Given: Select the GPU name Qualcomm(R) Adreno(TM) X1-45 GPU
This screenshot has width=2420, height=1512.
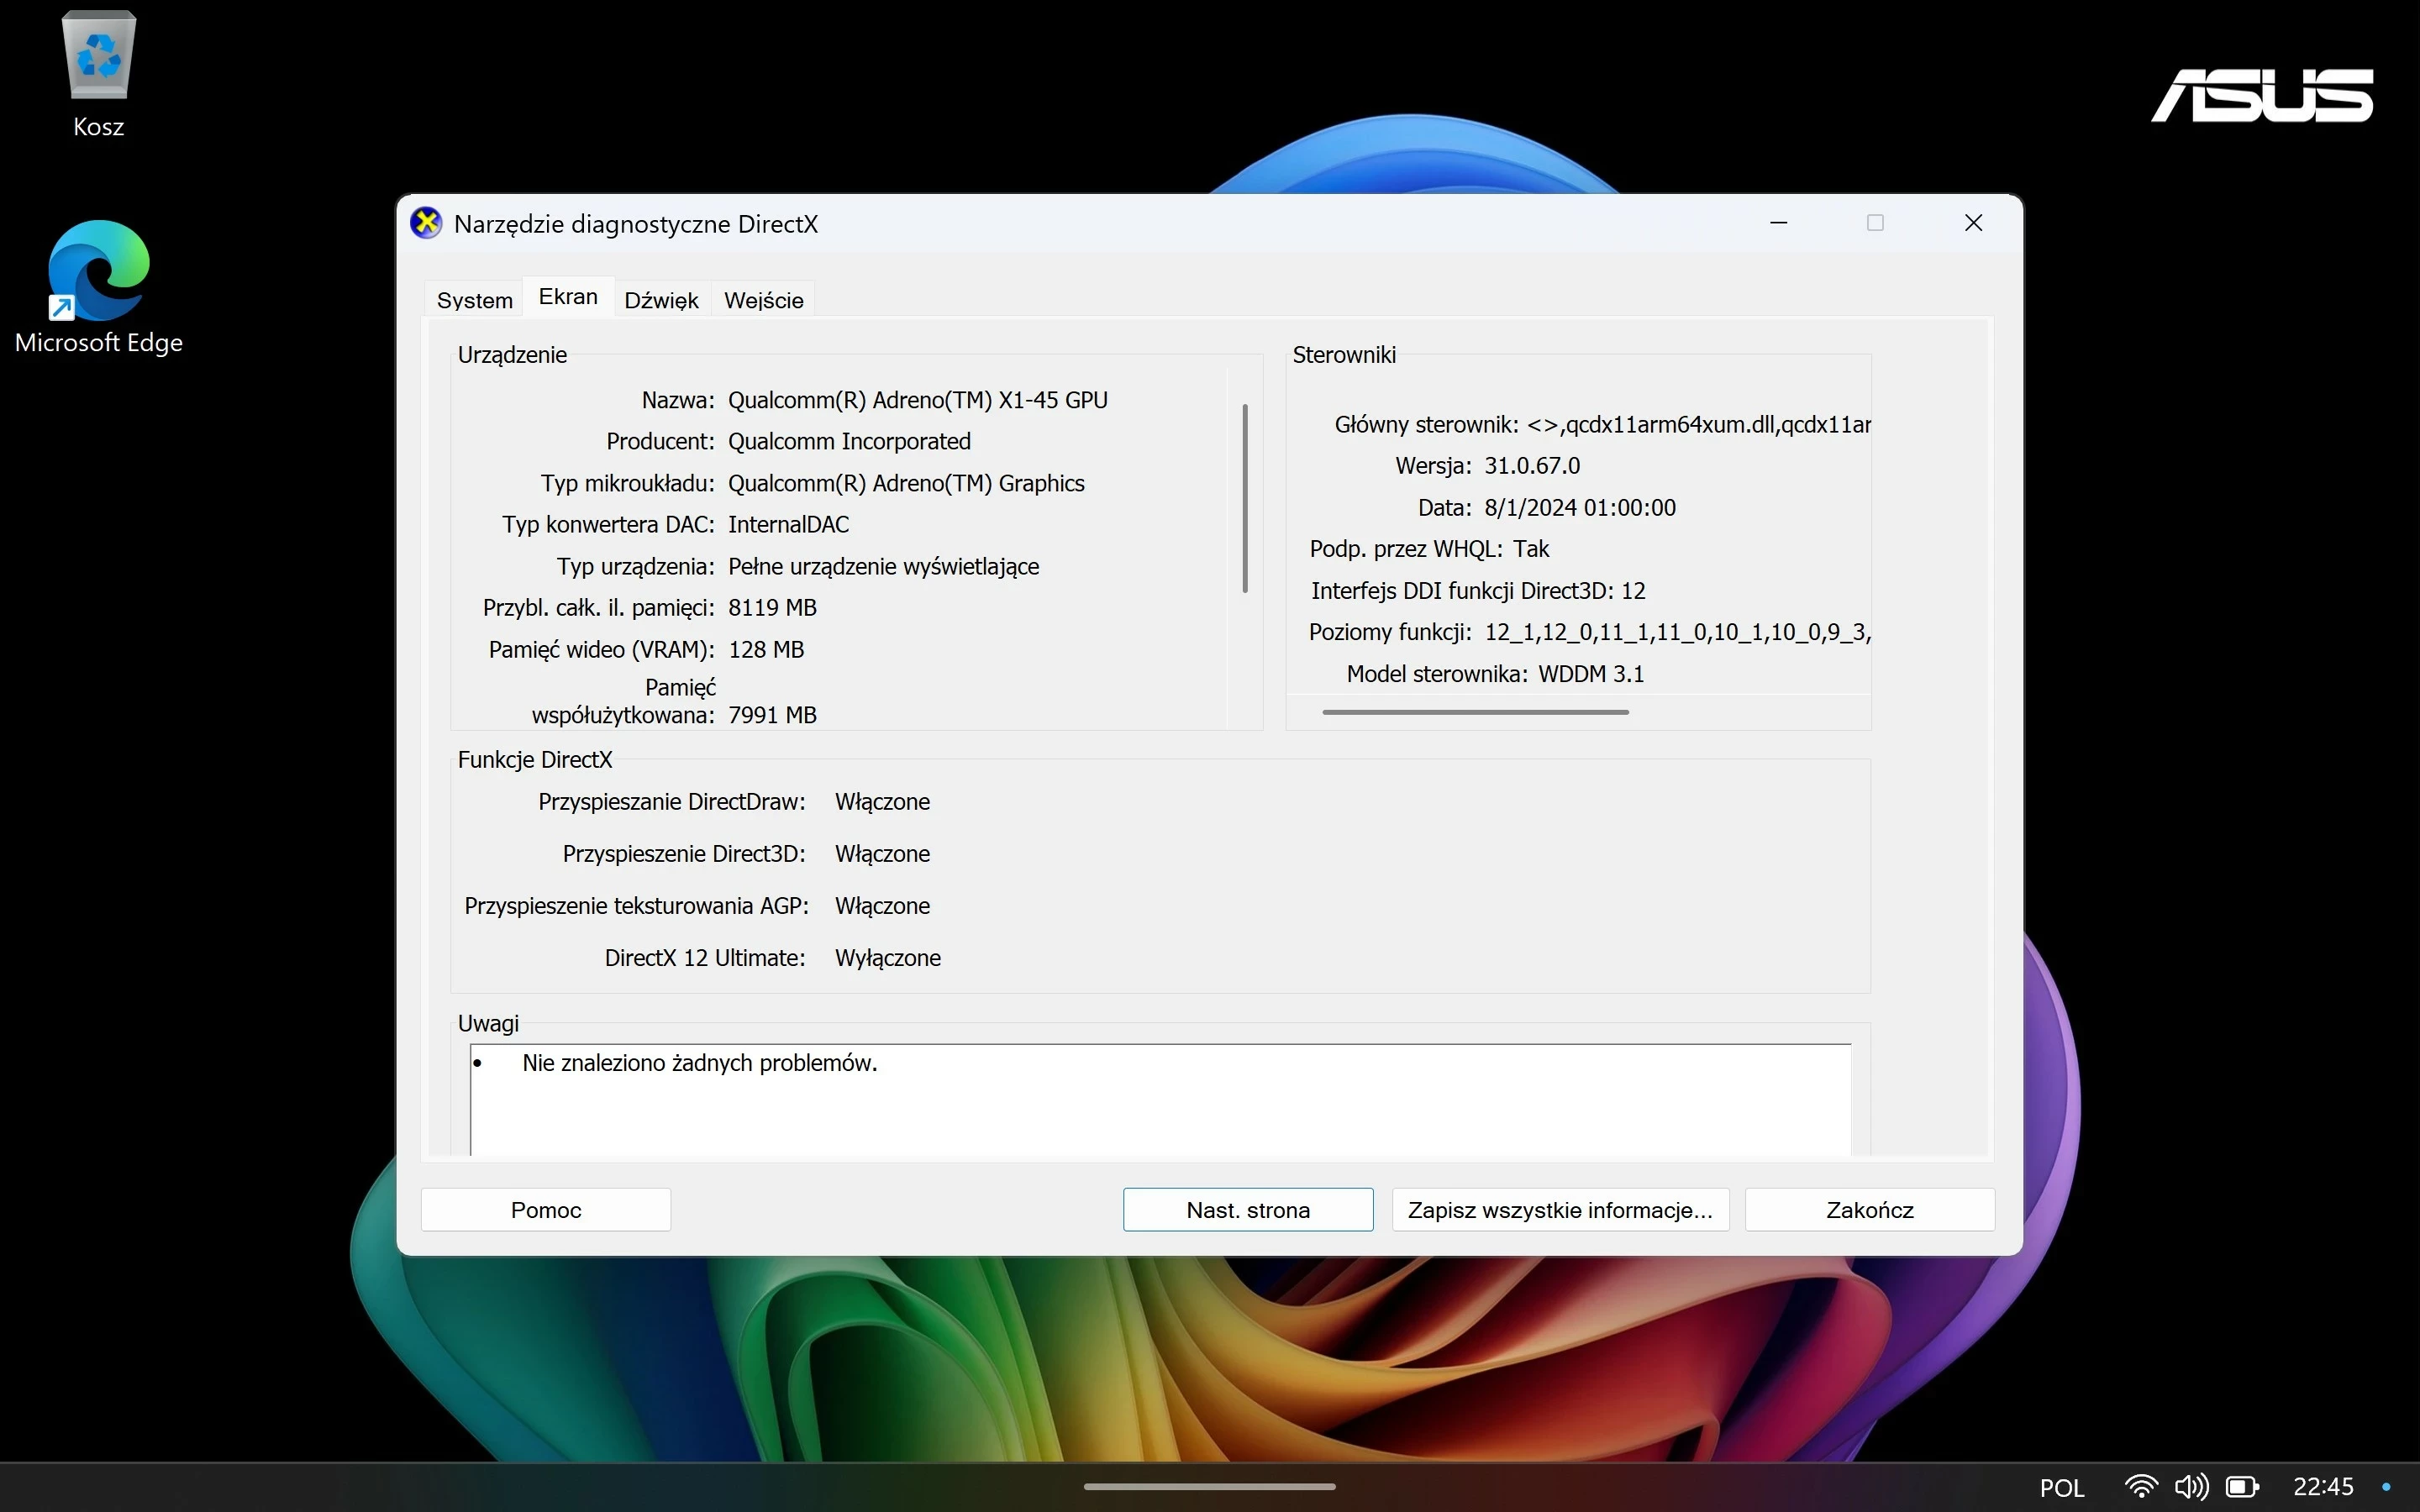Looking at the screenshot, I should pyautogui.click(x=917, y=400).
